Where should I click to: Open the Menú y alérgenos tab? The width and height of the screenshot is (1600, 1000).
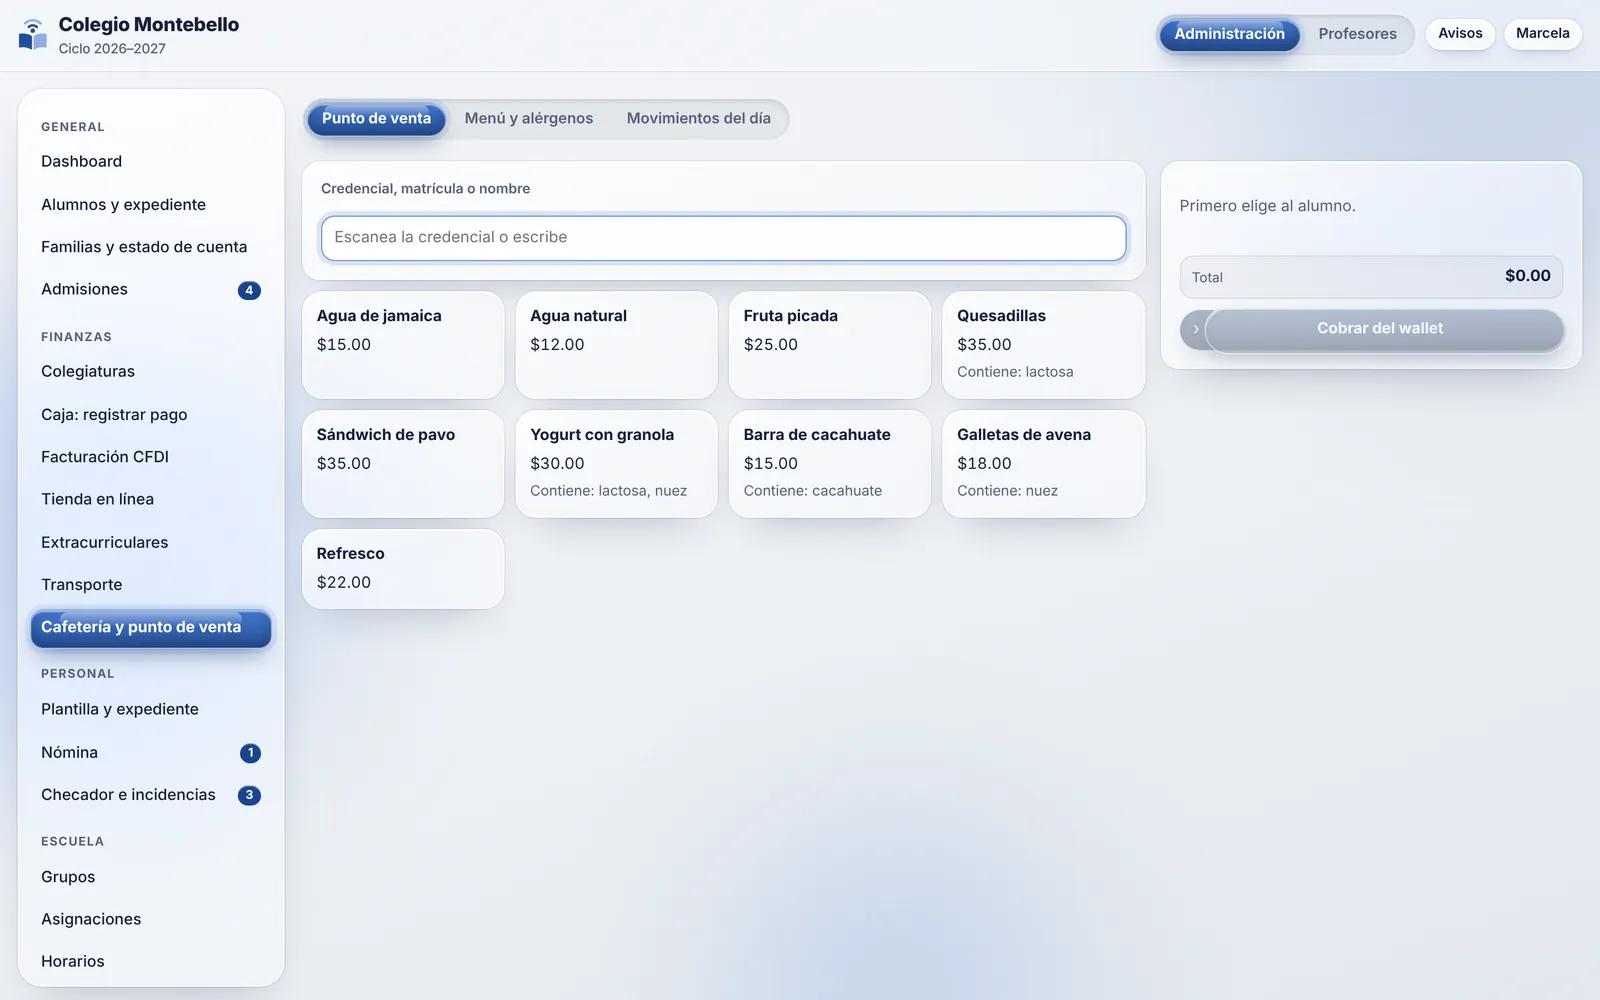pyautogui.click(x=529, y=119)
